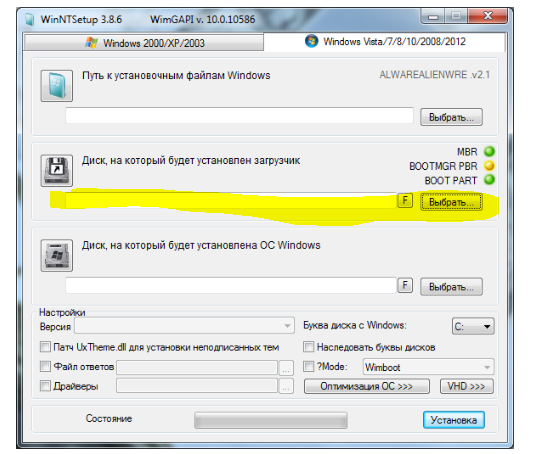Click the yellow BOOTMGR PBR status light
This screenshot has width=552, height=454.
coord(489,166)
